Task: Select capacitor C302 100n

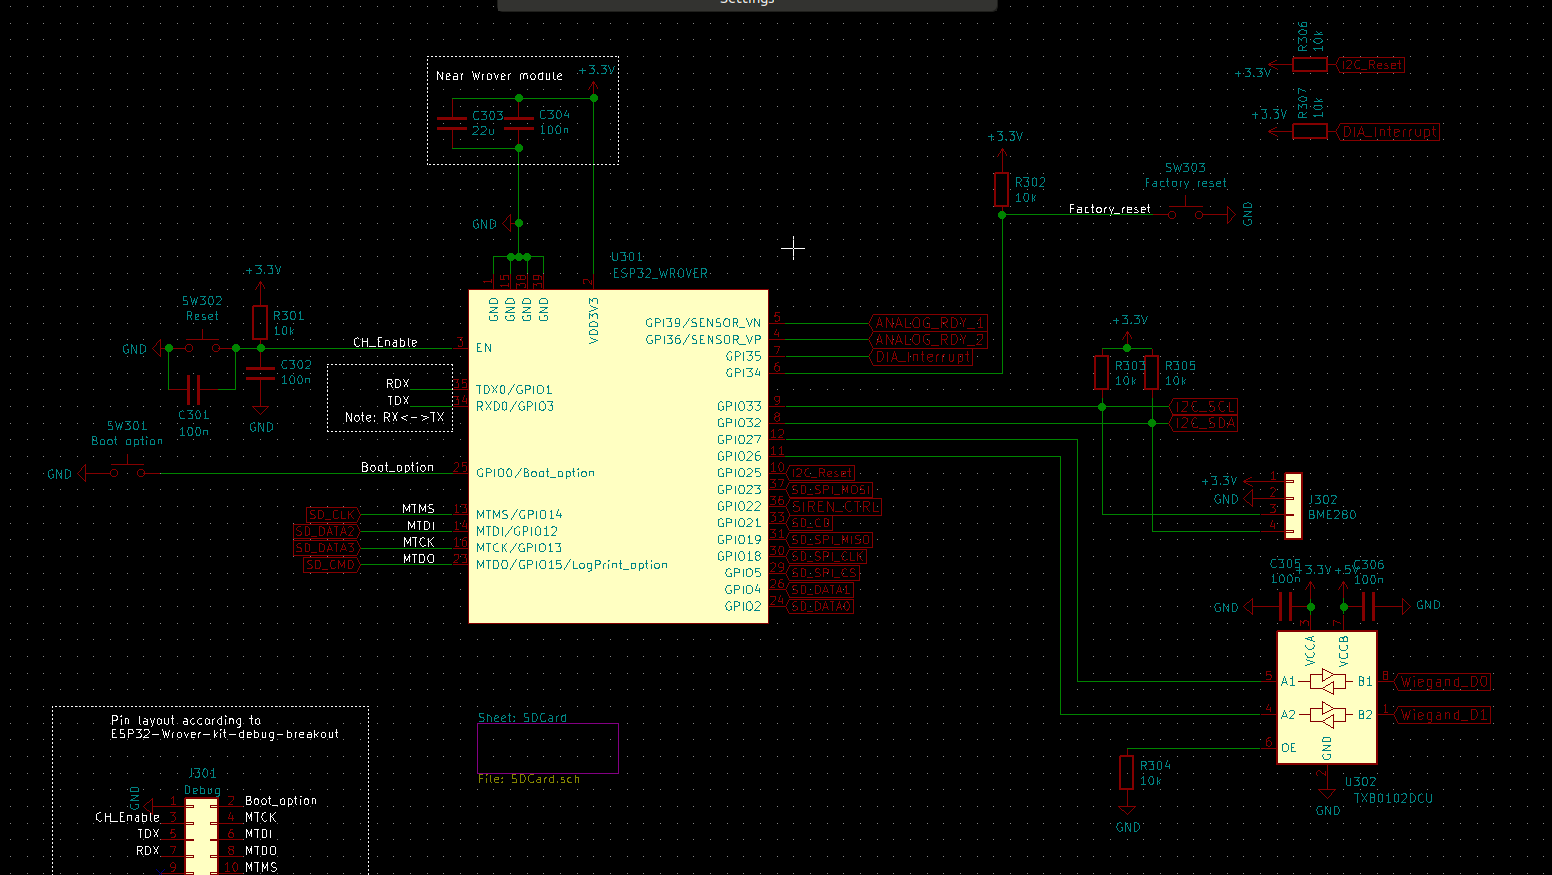Action: (x=260, y=372)
